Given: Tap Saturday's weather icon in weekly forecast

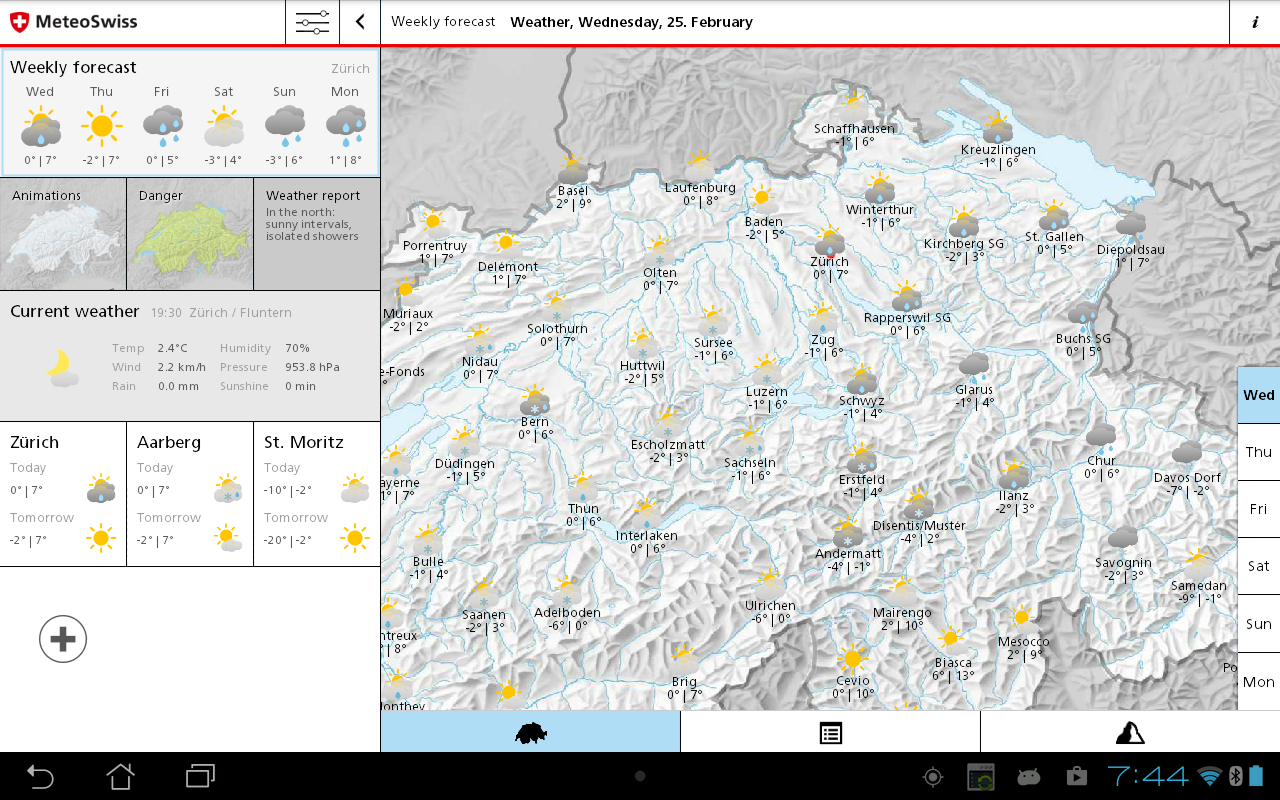Looking at the screenshot, I should [x=223, y=127].
